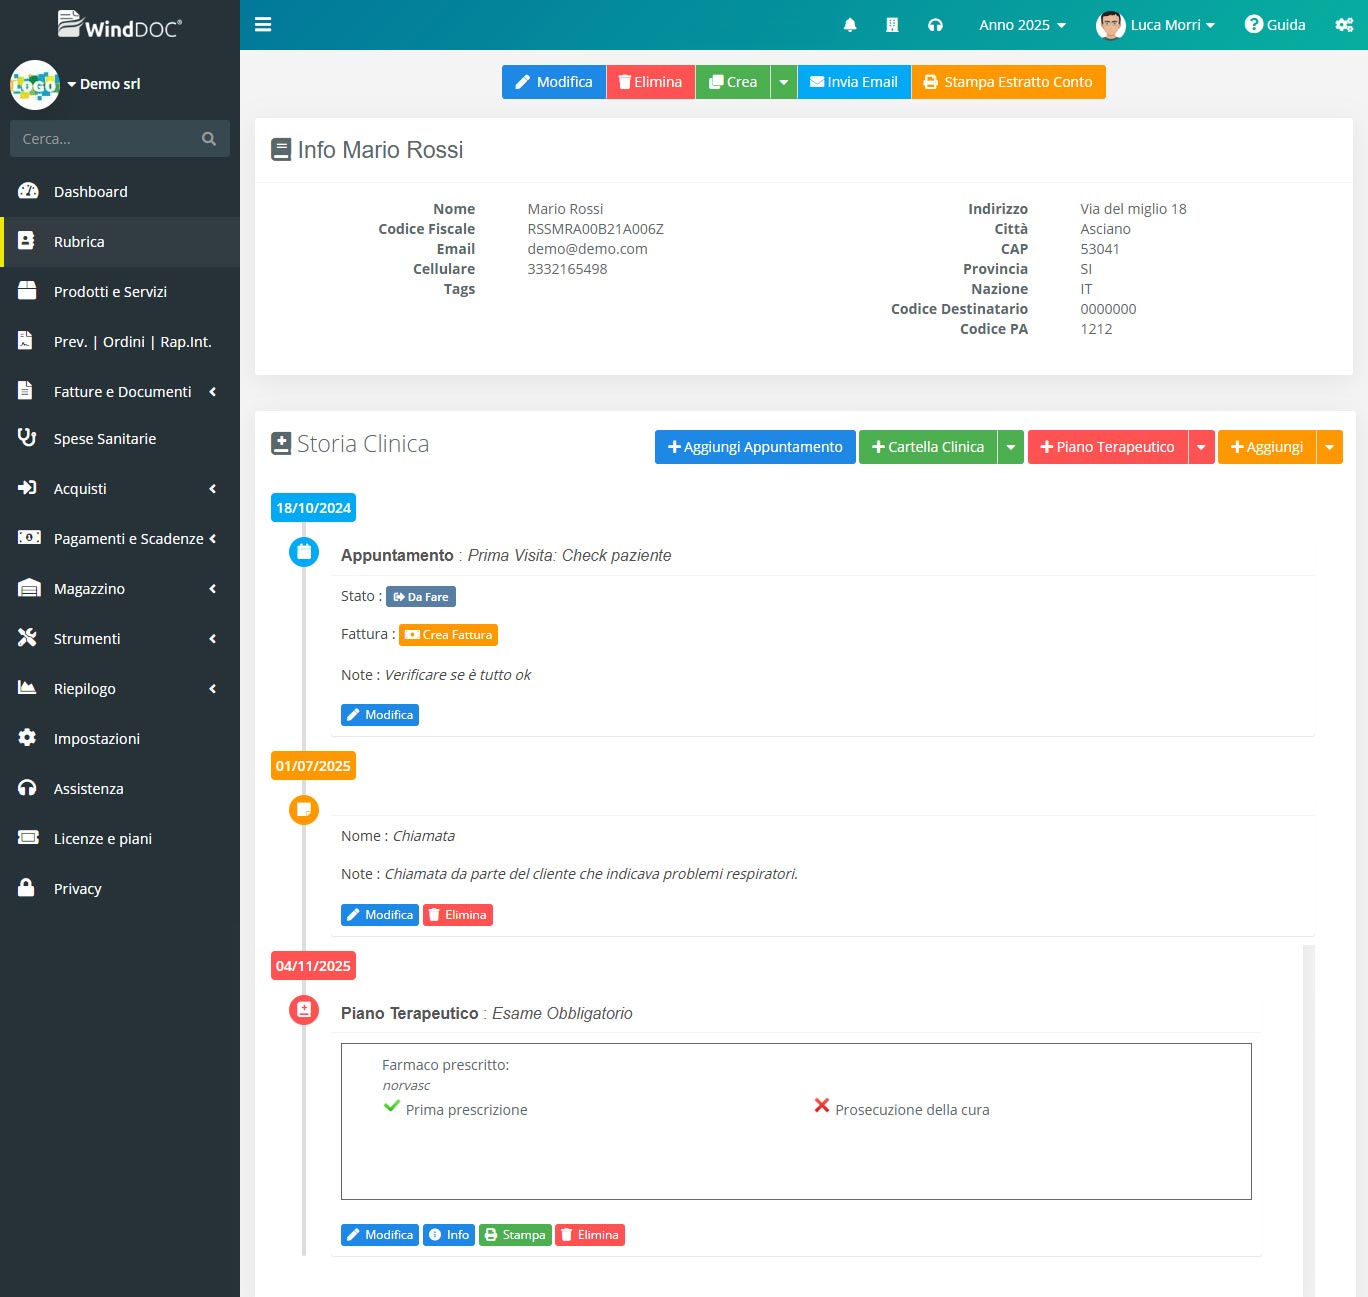Click the Stampa Estratto Conto button

[1008, 82]
